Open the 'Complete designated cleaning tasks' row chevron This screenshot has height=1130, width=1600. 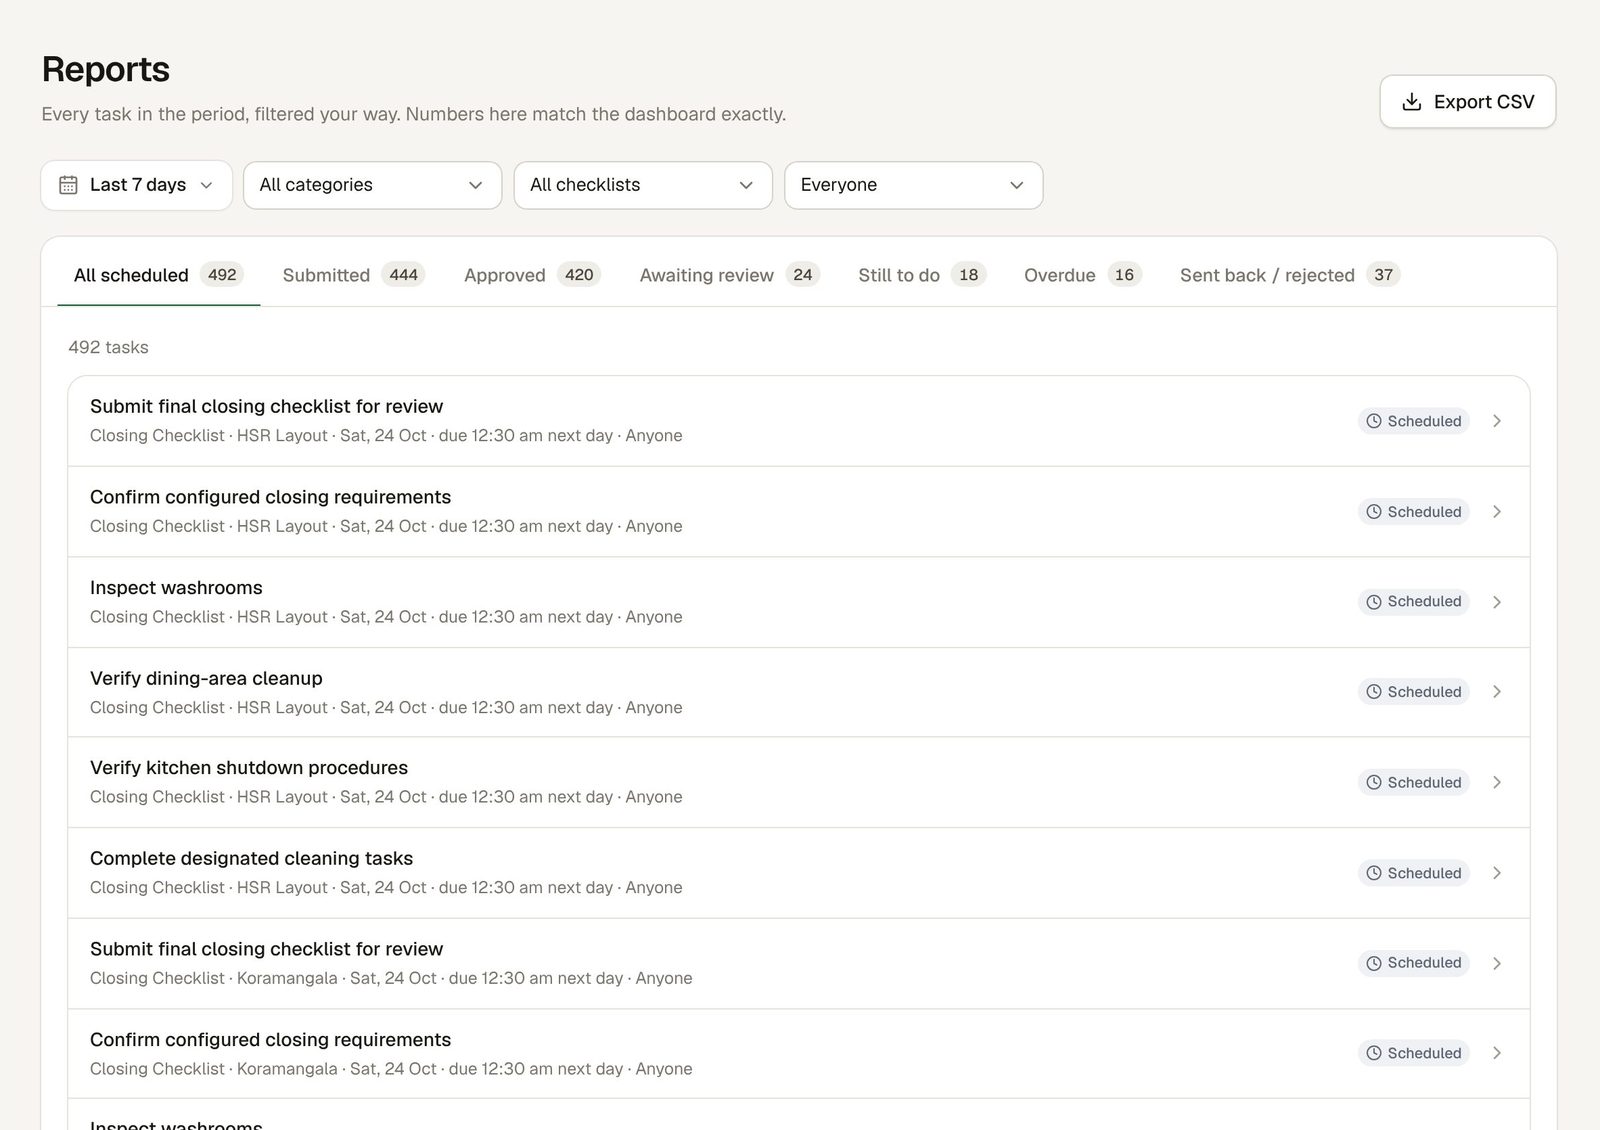tap(1497, 873)
